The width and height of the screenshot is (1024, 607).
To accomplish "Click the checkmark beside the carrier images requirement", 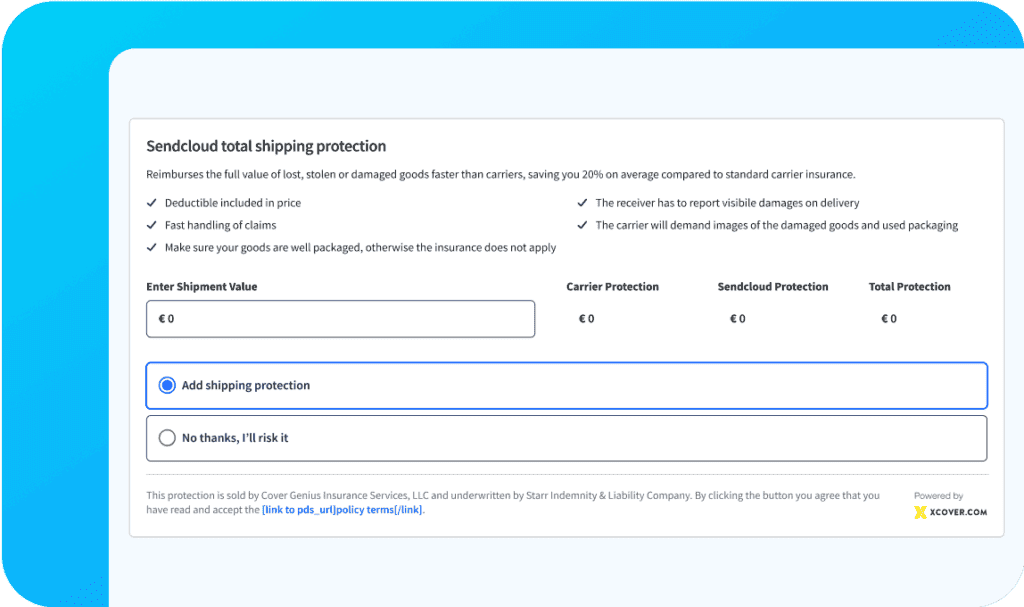I will pos(582,225).
